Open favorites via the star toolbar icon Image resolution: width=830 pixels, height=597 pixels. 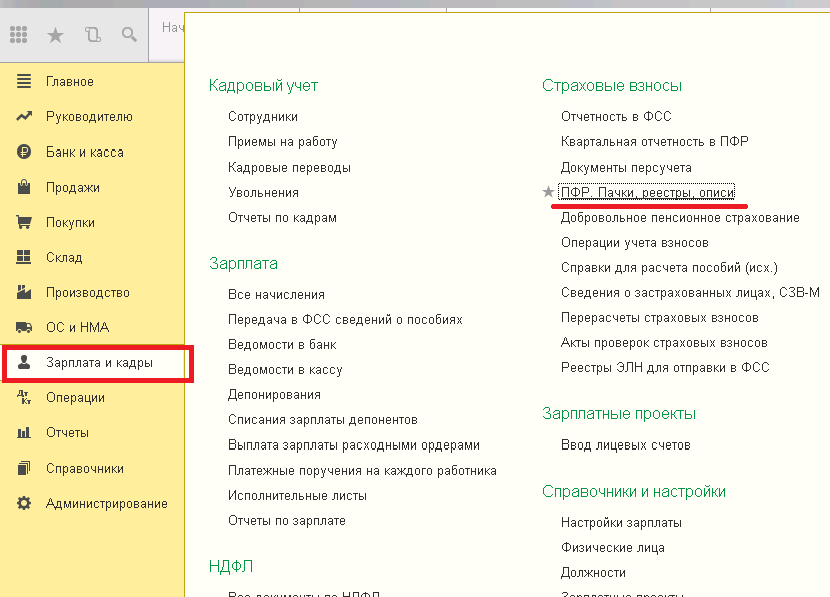tap(55, 34)
